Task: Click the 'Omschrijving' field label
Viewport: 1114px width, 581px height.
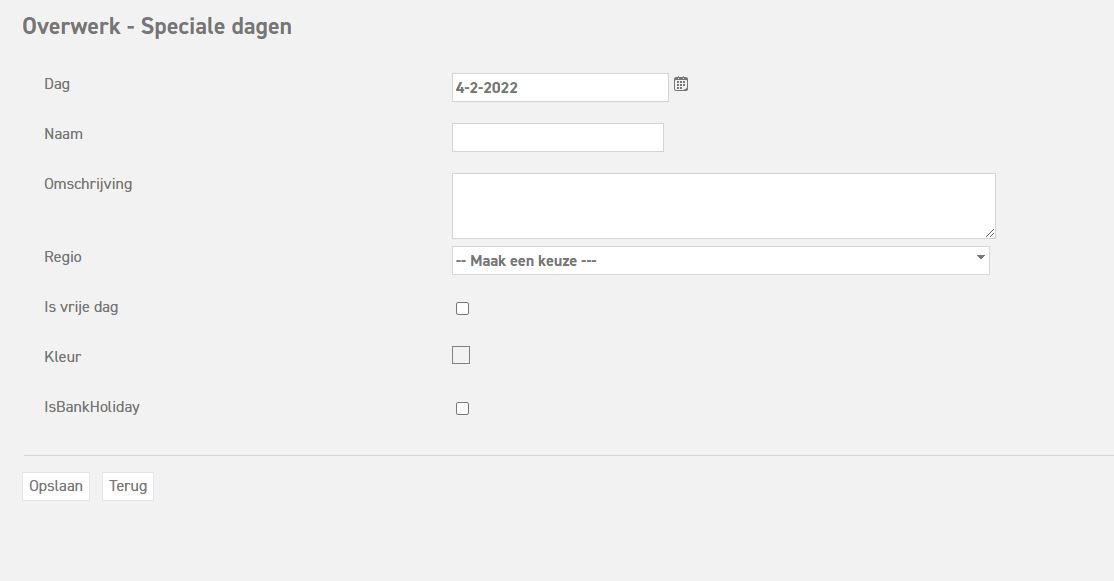Action: 88,184
